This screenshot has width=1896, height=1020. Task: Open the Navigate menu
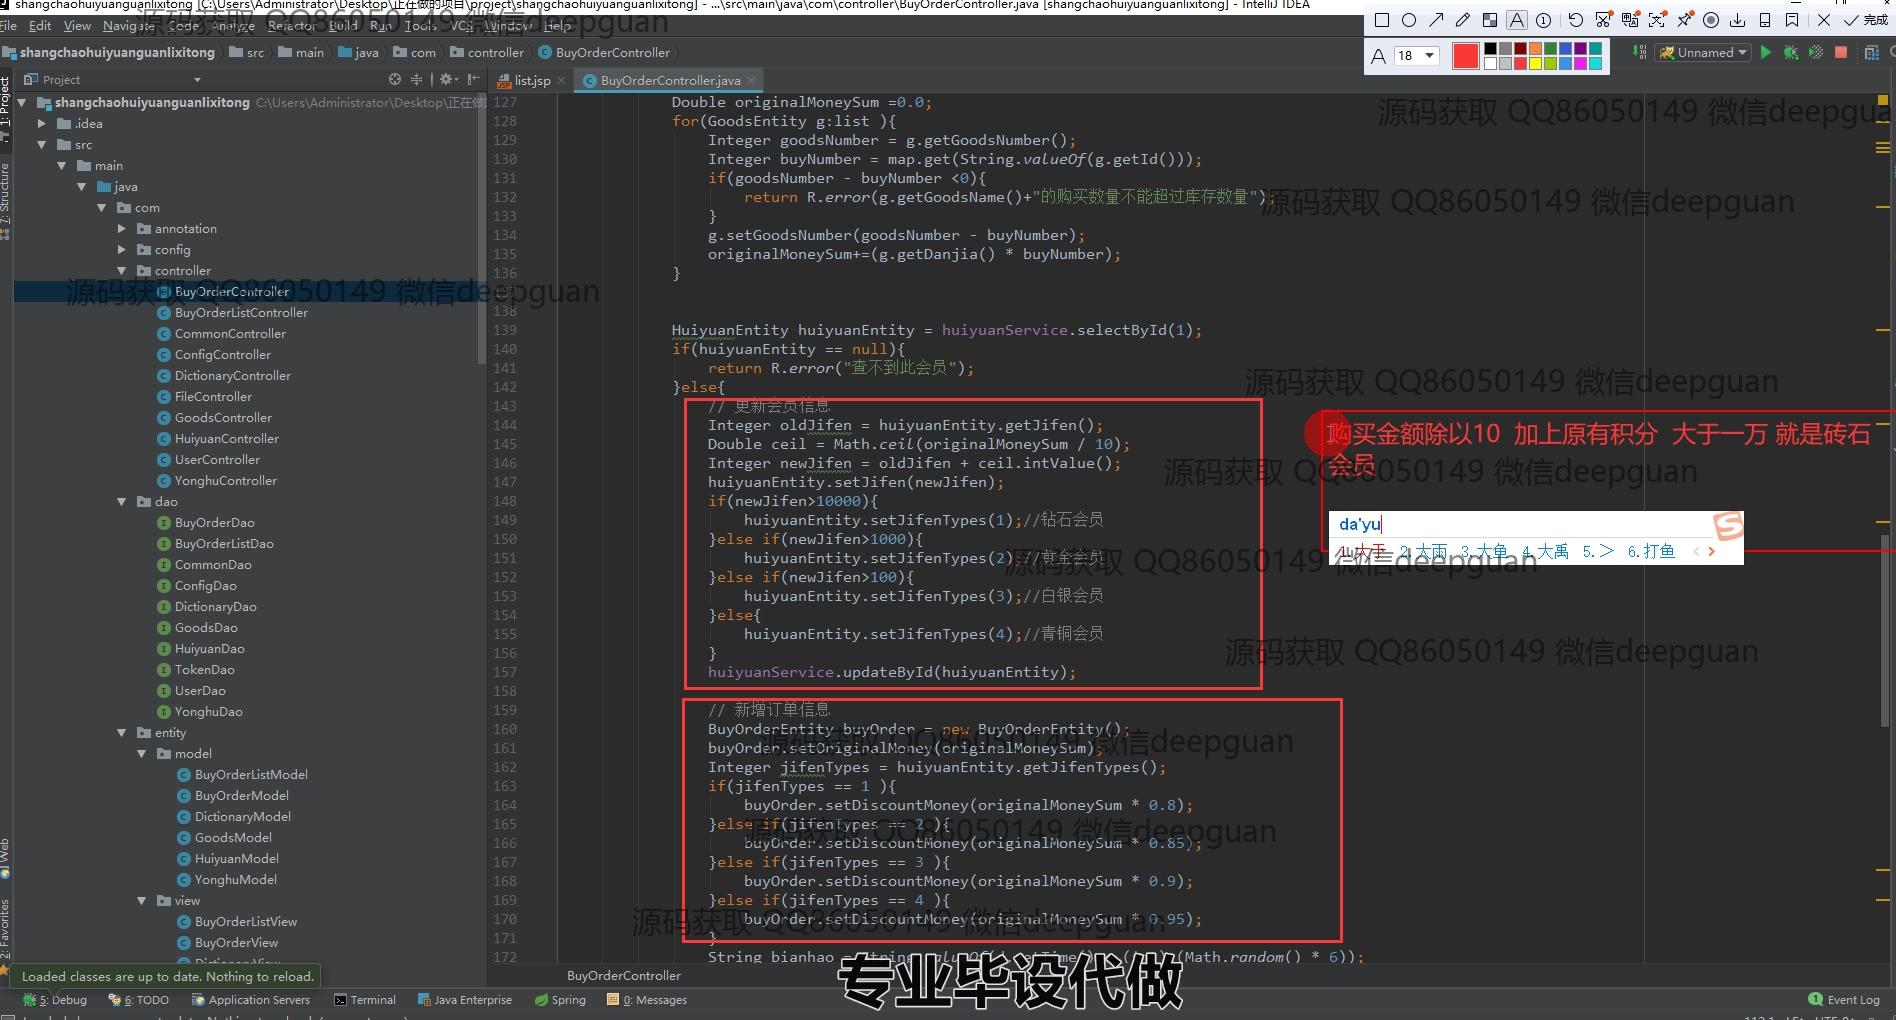[x=128, y=26]
